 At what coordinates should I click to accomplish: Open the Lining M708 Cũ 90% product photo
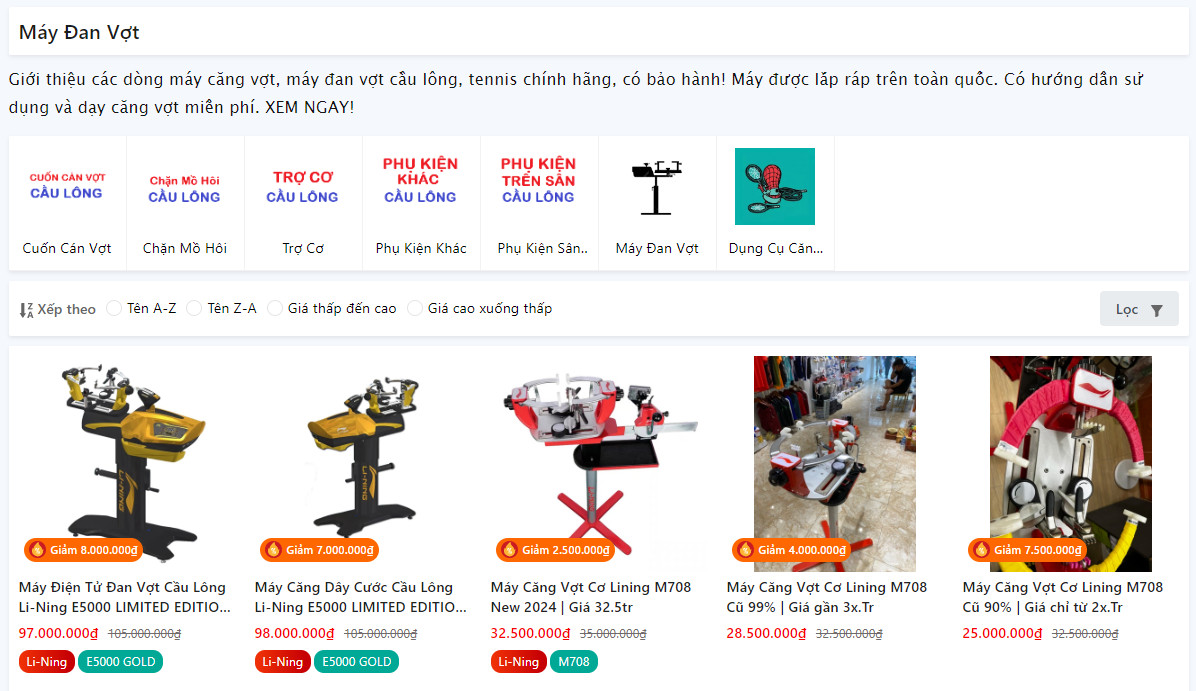pyautogui.click(x=1070, y=464)
